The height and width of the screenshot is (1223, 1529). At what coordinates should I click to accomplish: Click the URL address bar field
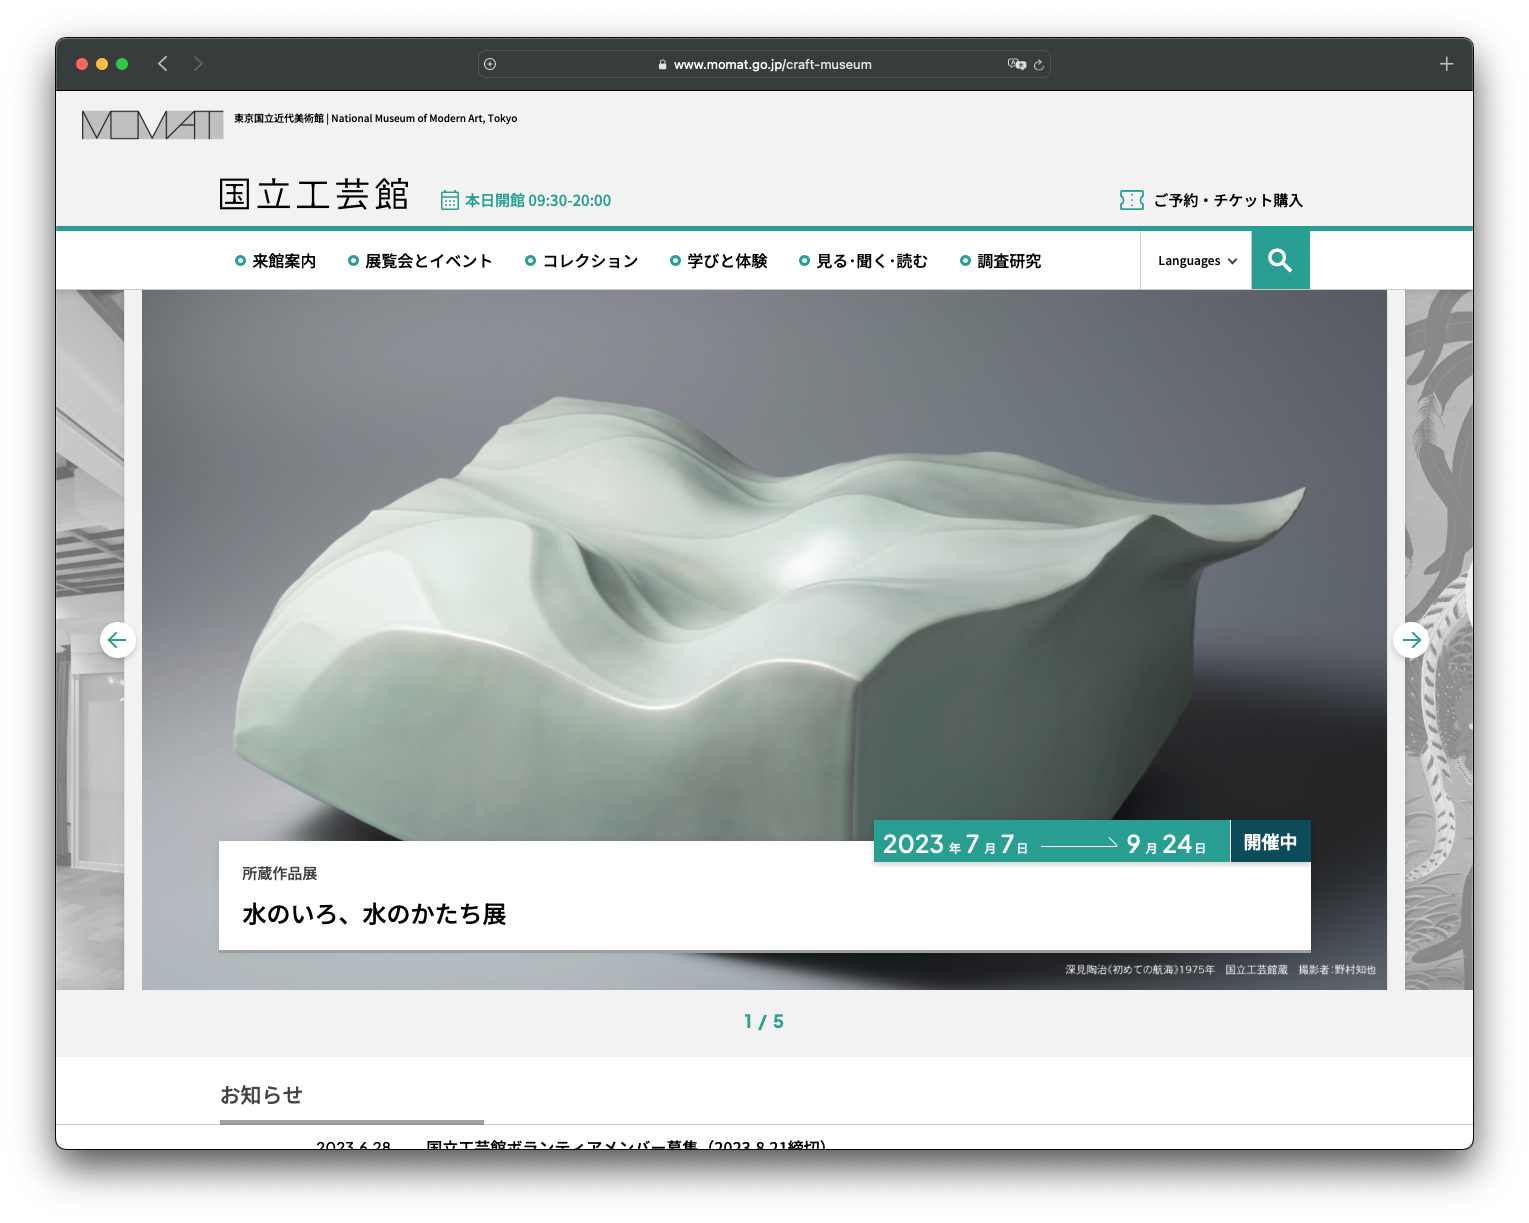pyautogui.click(x=764, y=64)
